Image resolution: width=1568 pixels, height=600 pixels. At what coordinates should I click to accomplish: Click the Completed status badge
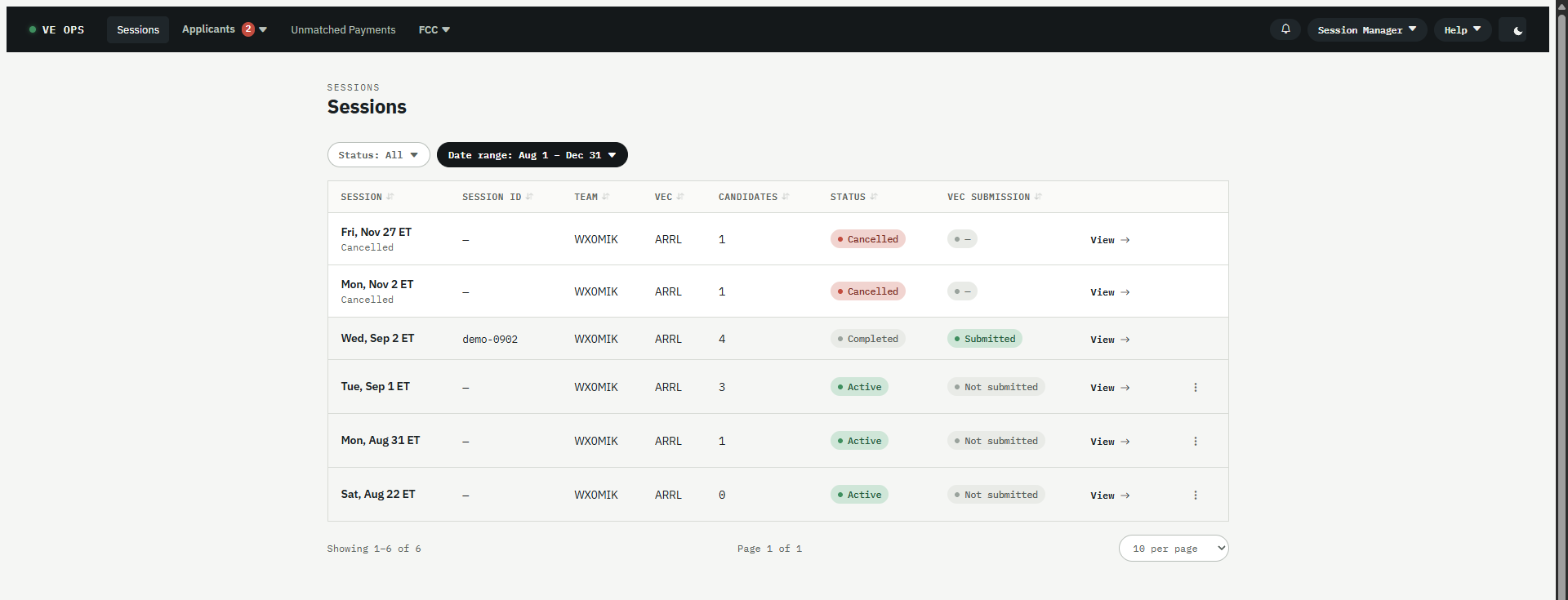868,338
